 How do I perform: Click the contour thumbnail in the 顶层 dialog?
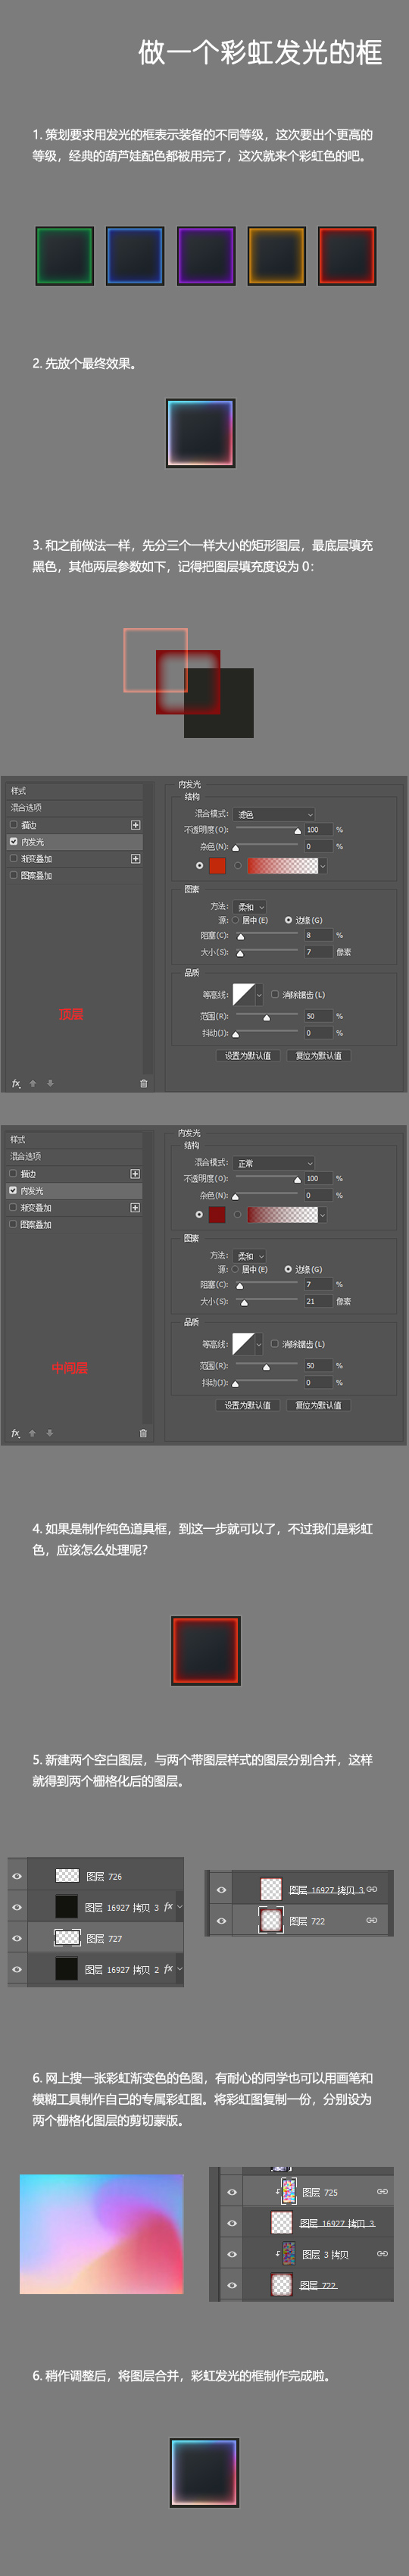pos(243,994)
